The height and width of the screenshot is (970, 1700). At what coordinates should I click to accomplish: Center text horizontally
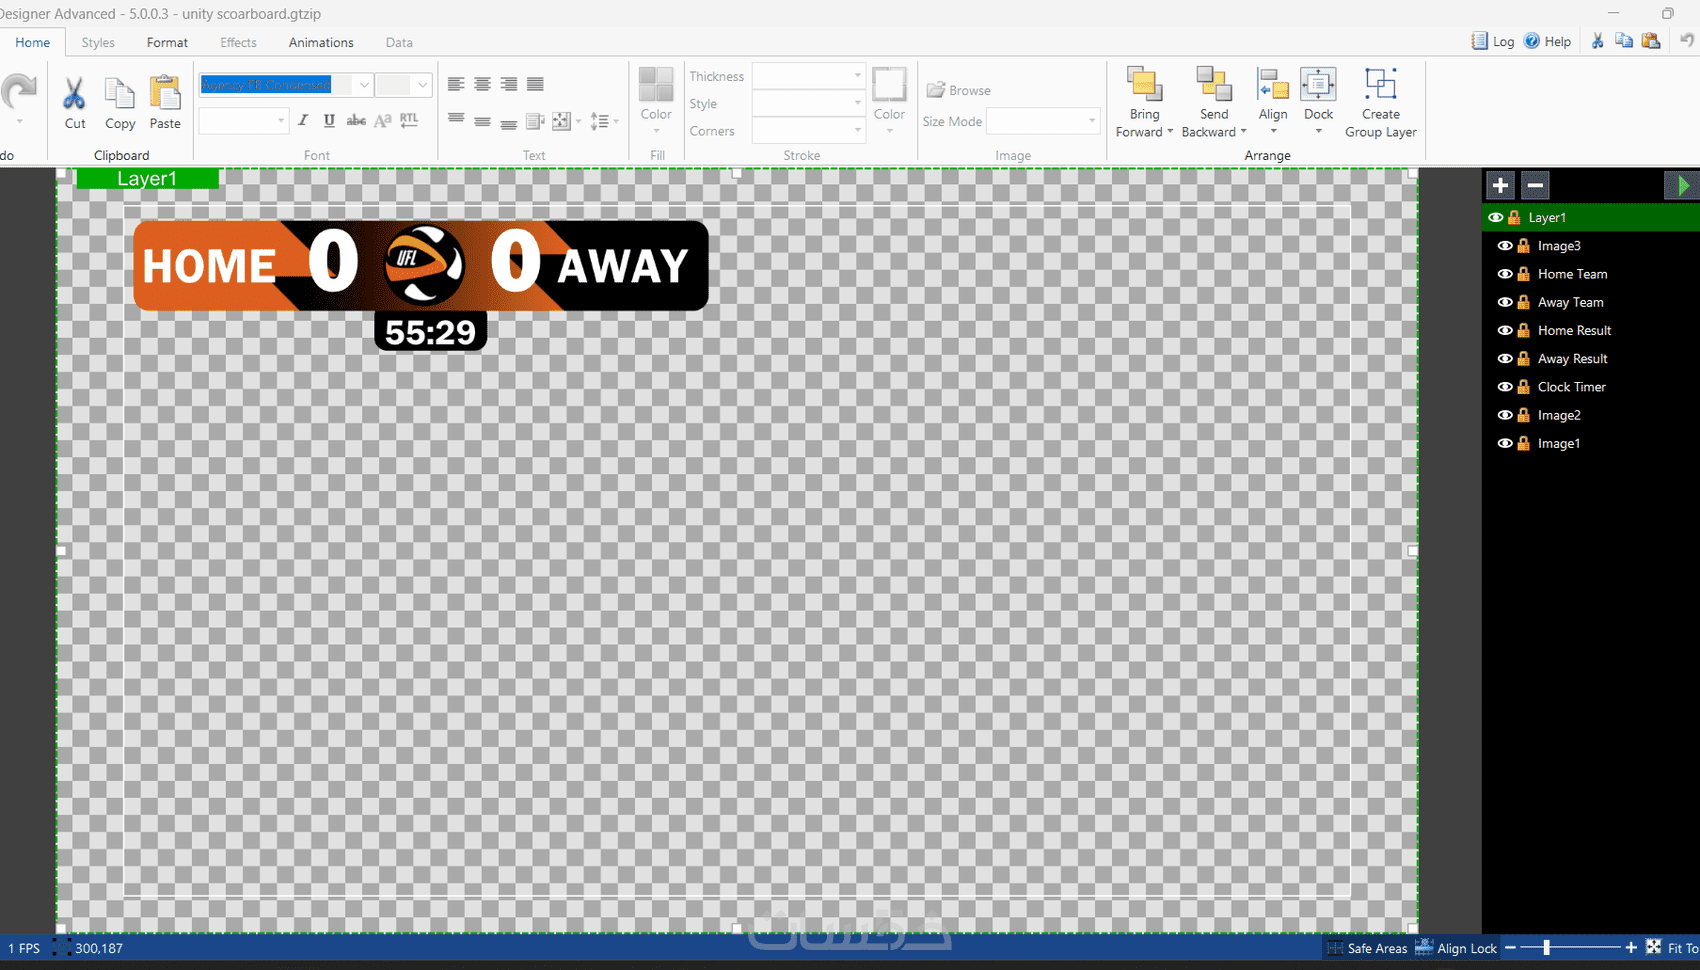click(482, 84)
